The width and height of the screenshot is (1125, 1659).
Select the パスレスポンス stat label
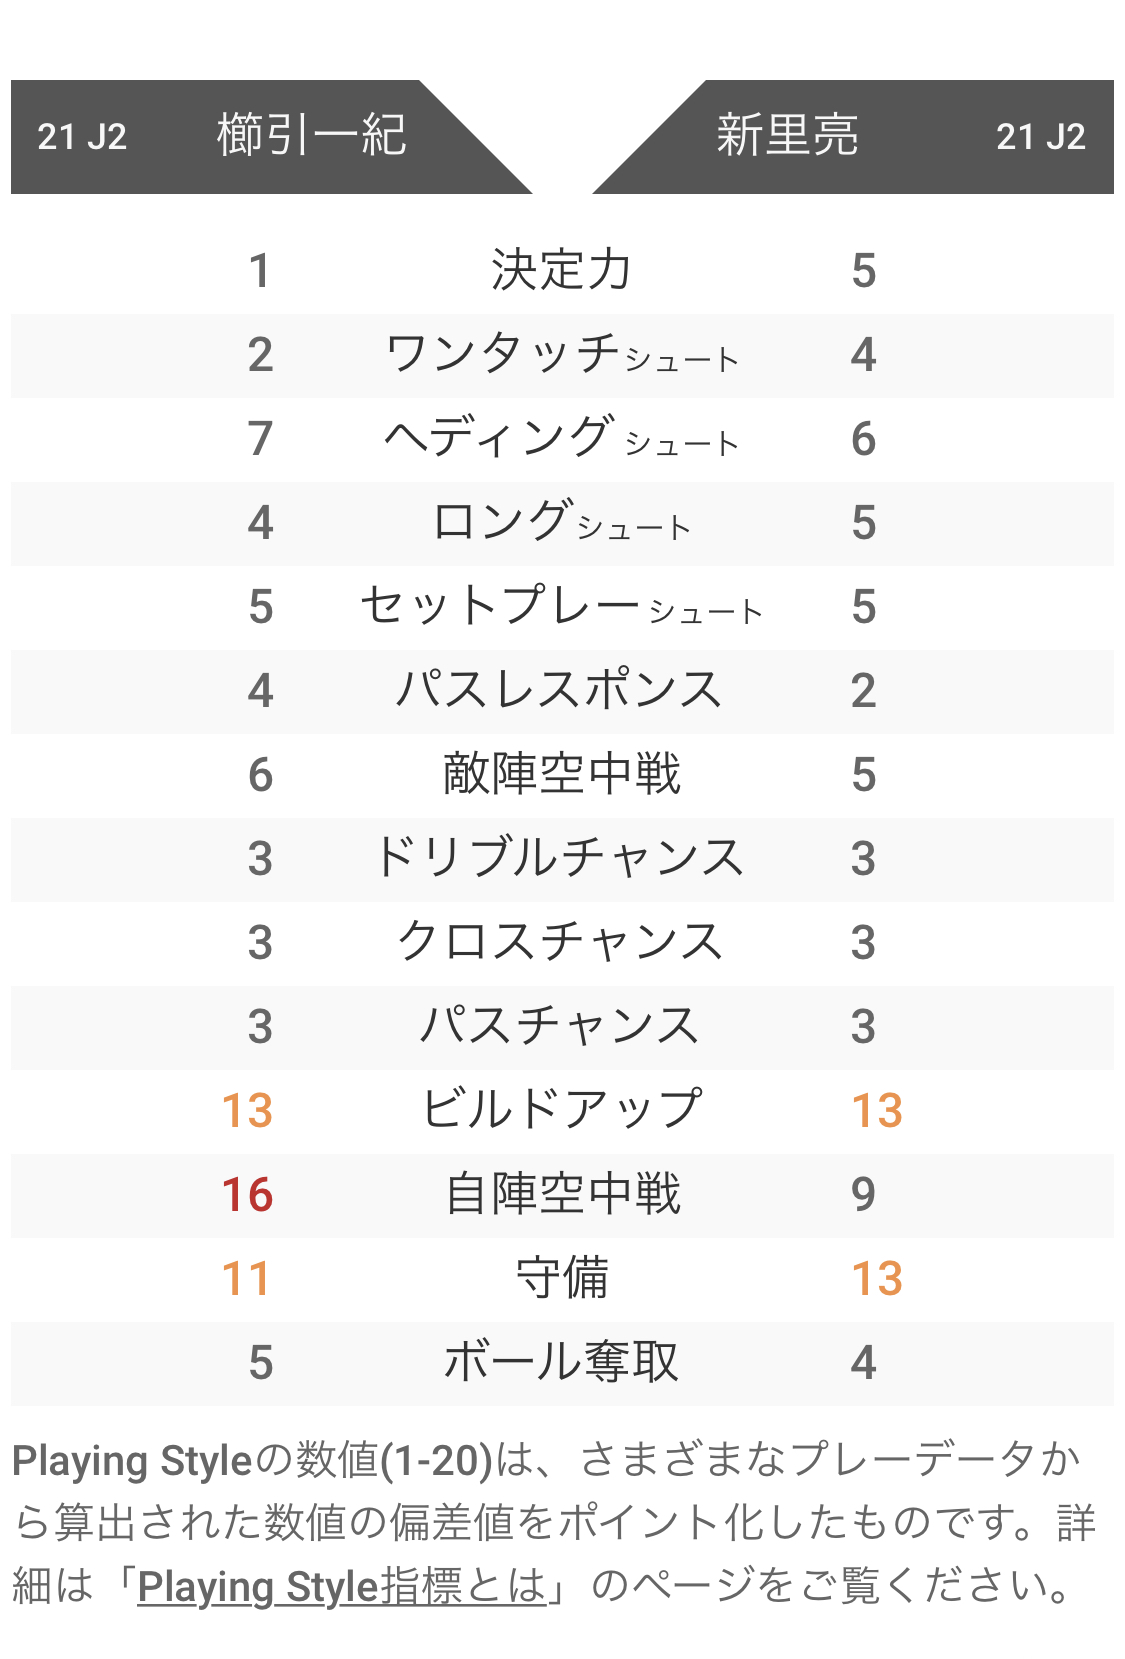point(561,691)
